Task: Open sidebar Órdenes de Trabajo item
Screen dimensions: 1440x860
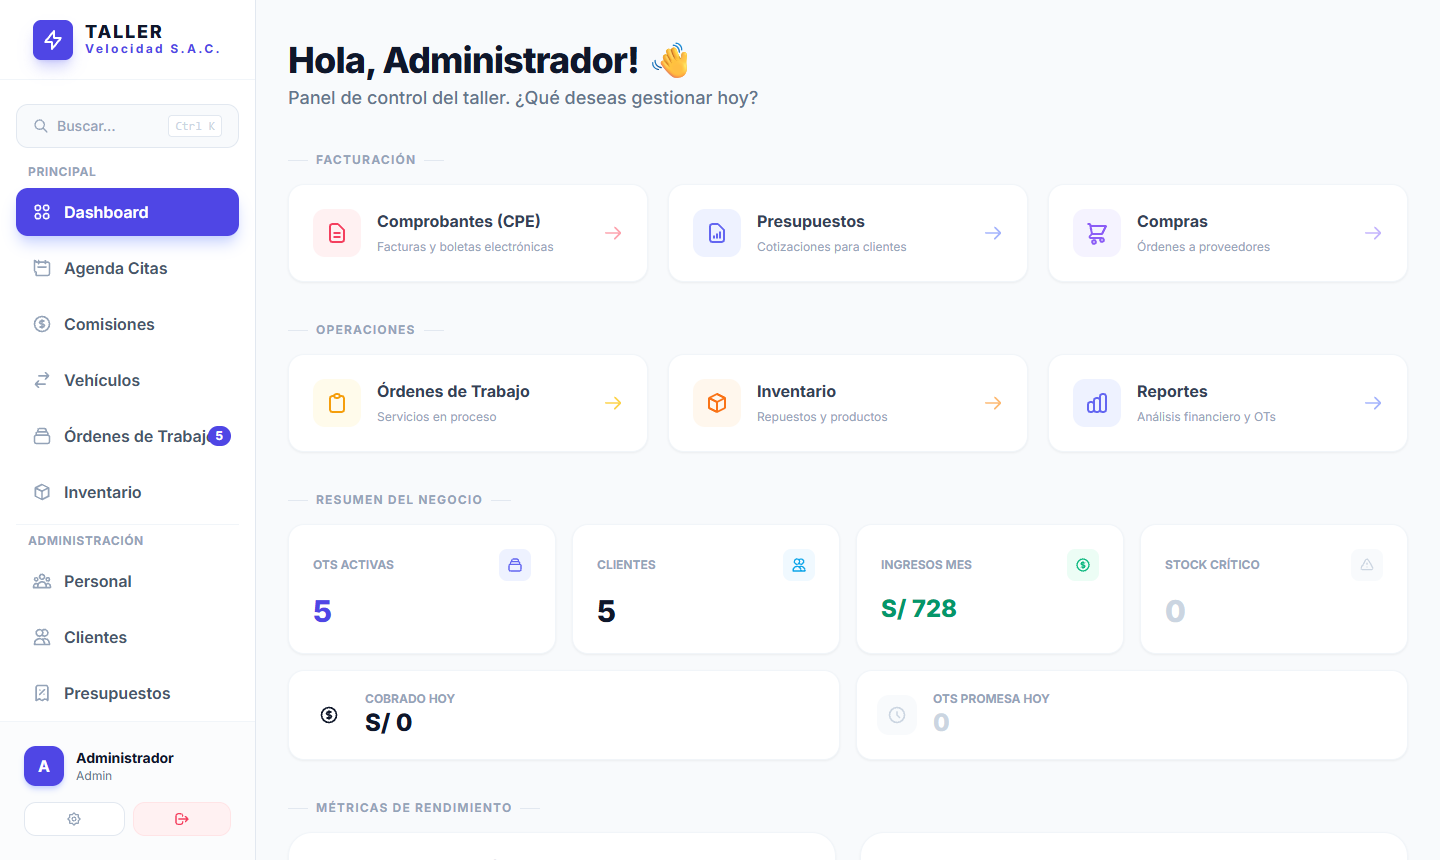Action: click(x=127, y=436)
